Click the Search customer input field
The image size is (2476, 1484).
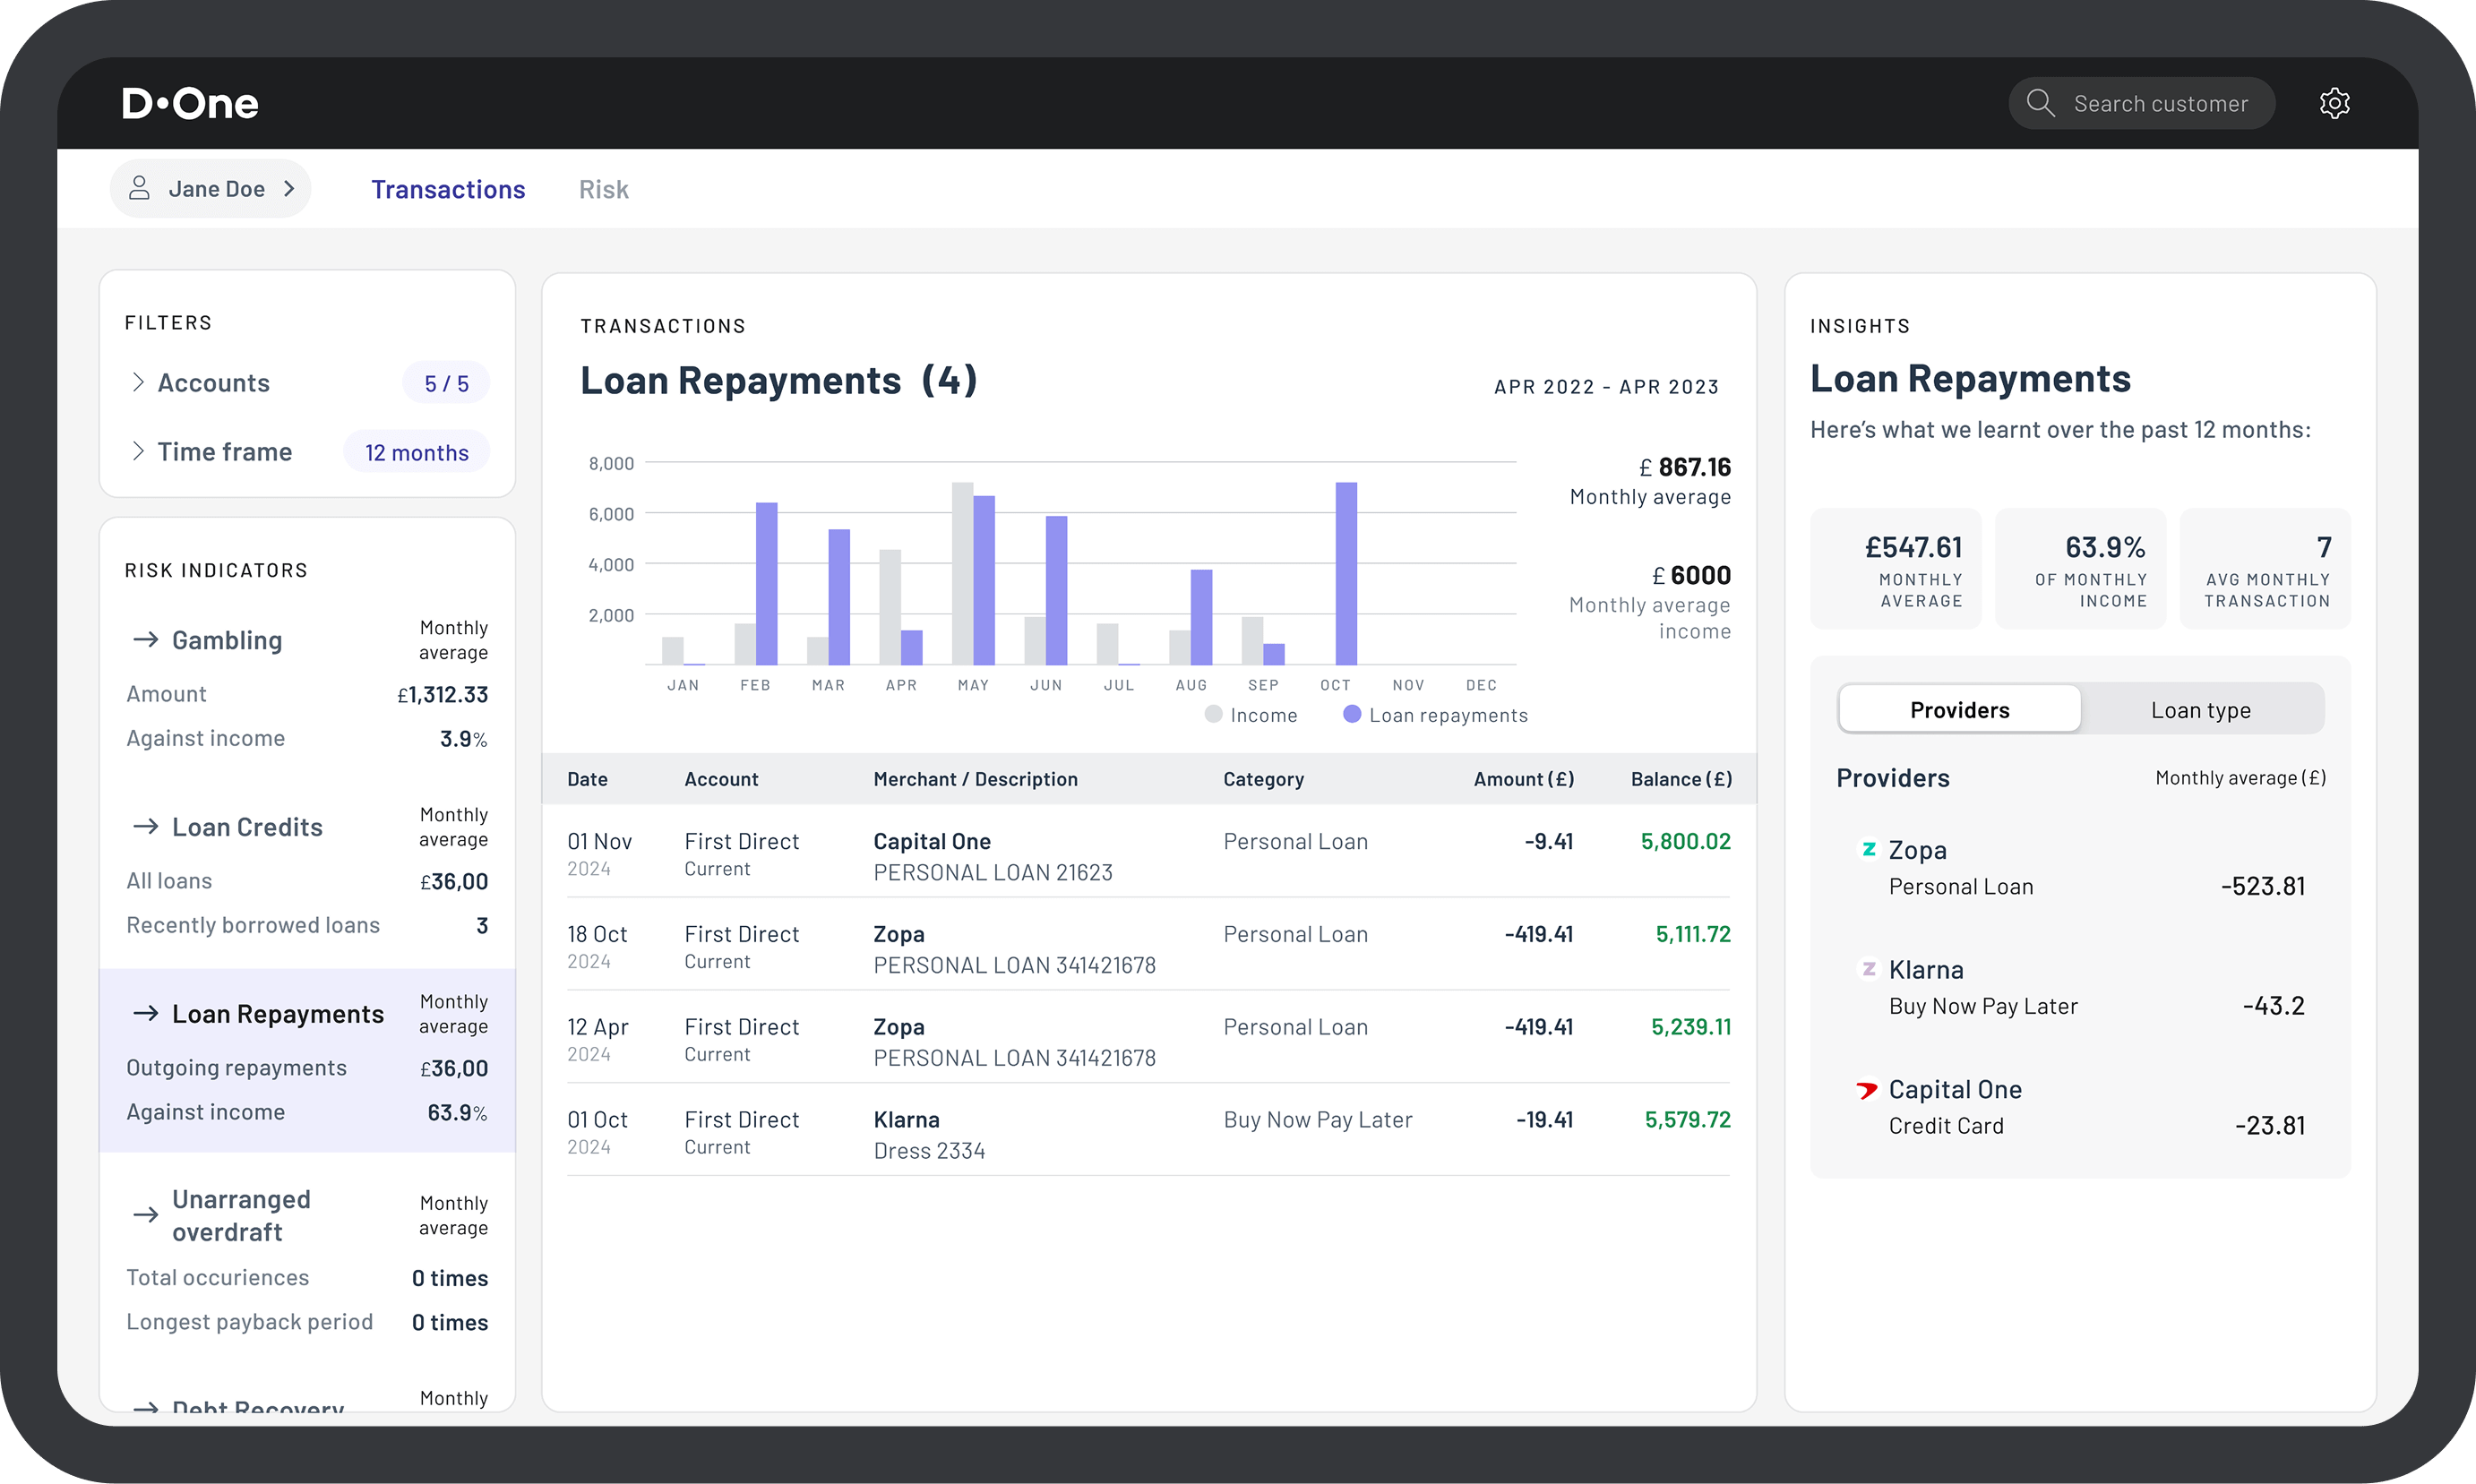tap(2160, 103)
